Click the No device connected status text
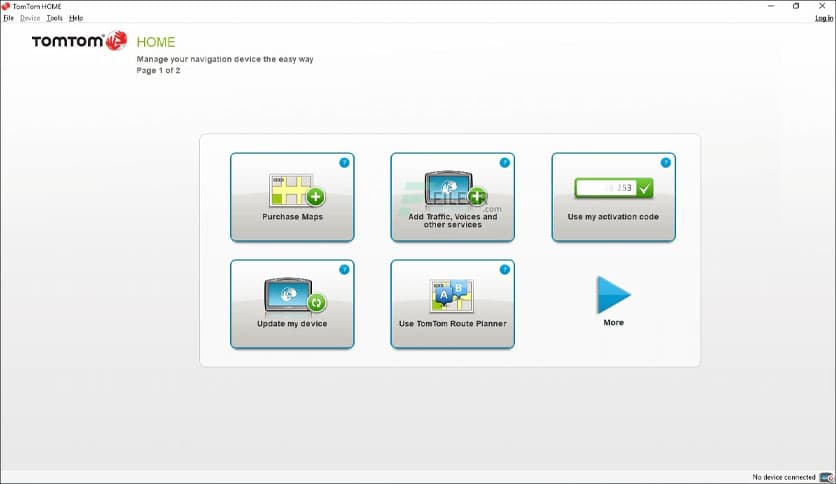Image resolution: width=836 pixels, height=484 pixels. [x=784, y=477]
